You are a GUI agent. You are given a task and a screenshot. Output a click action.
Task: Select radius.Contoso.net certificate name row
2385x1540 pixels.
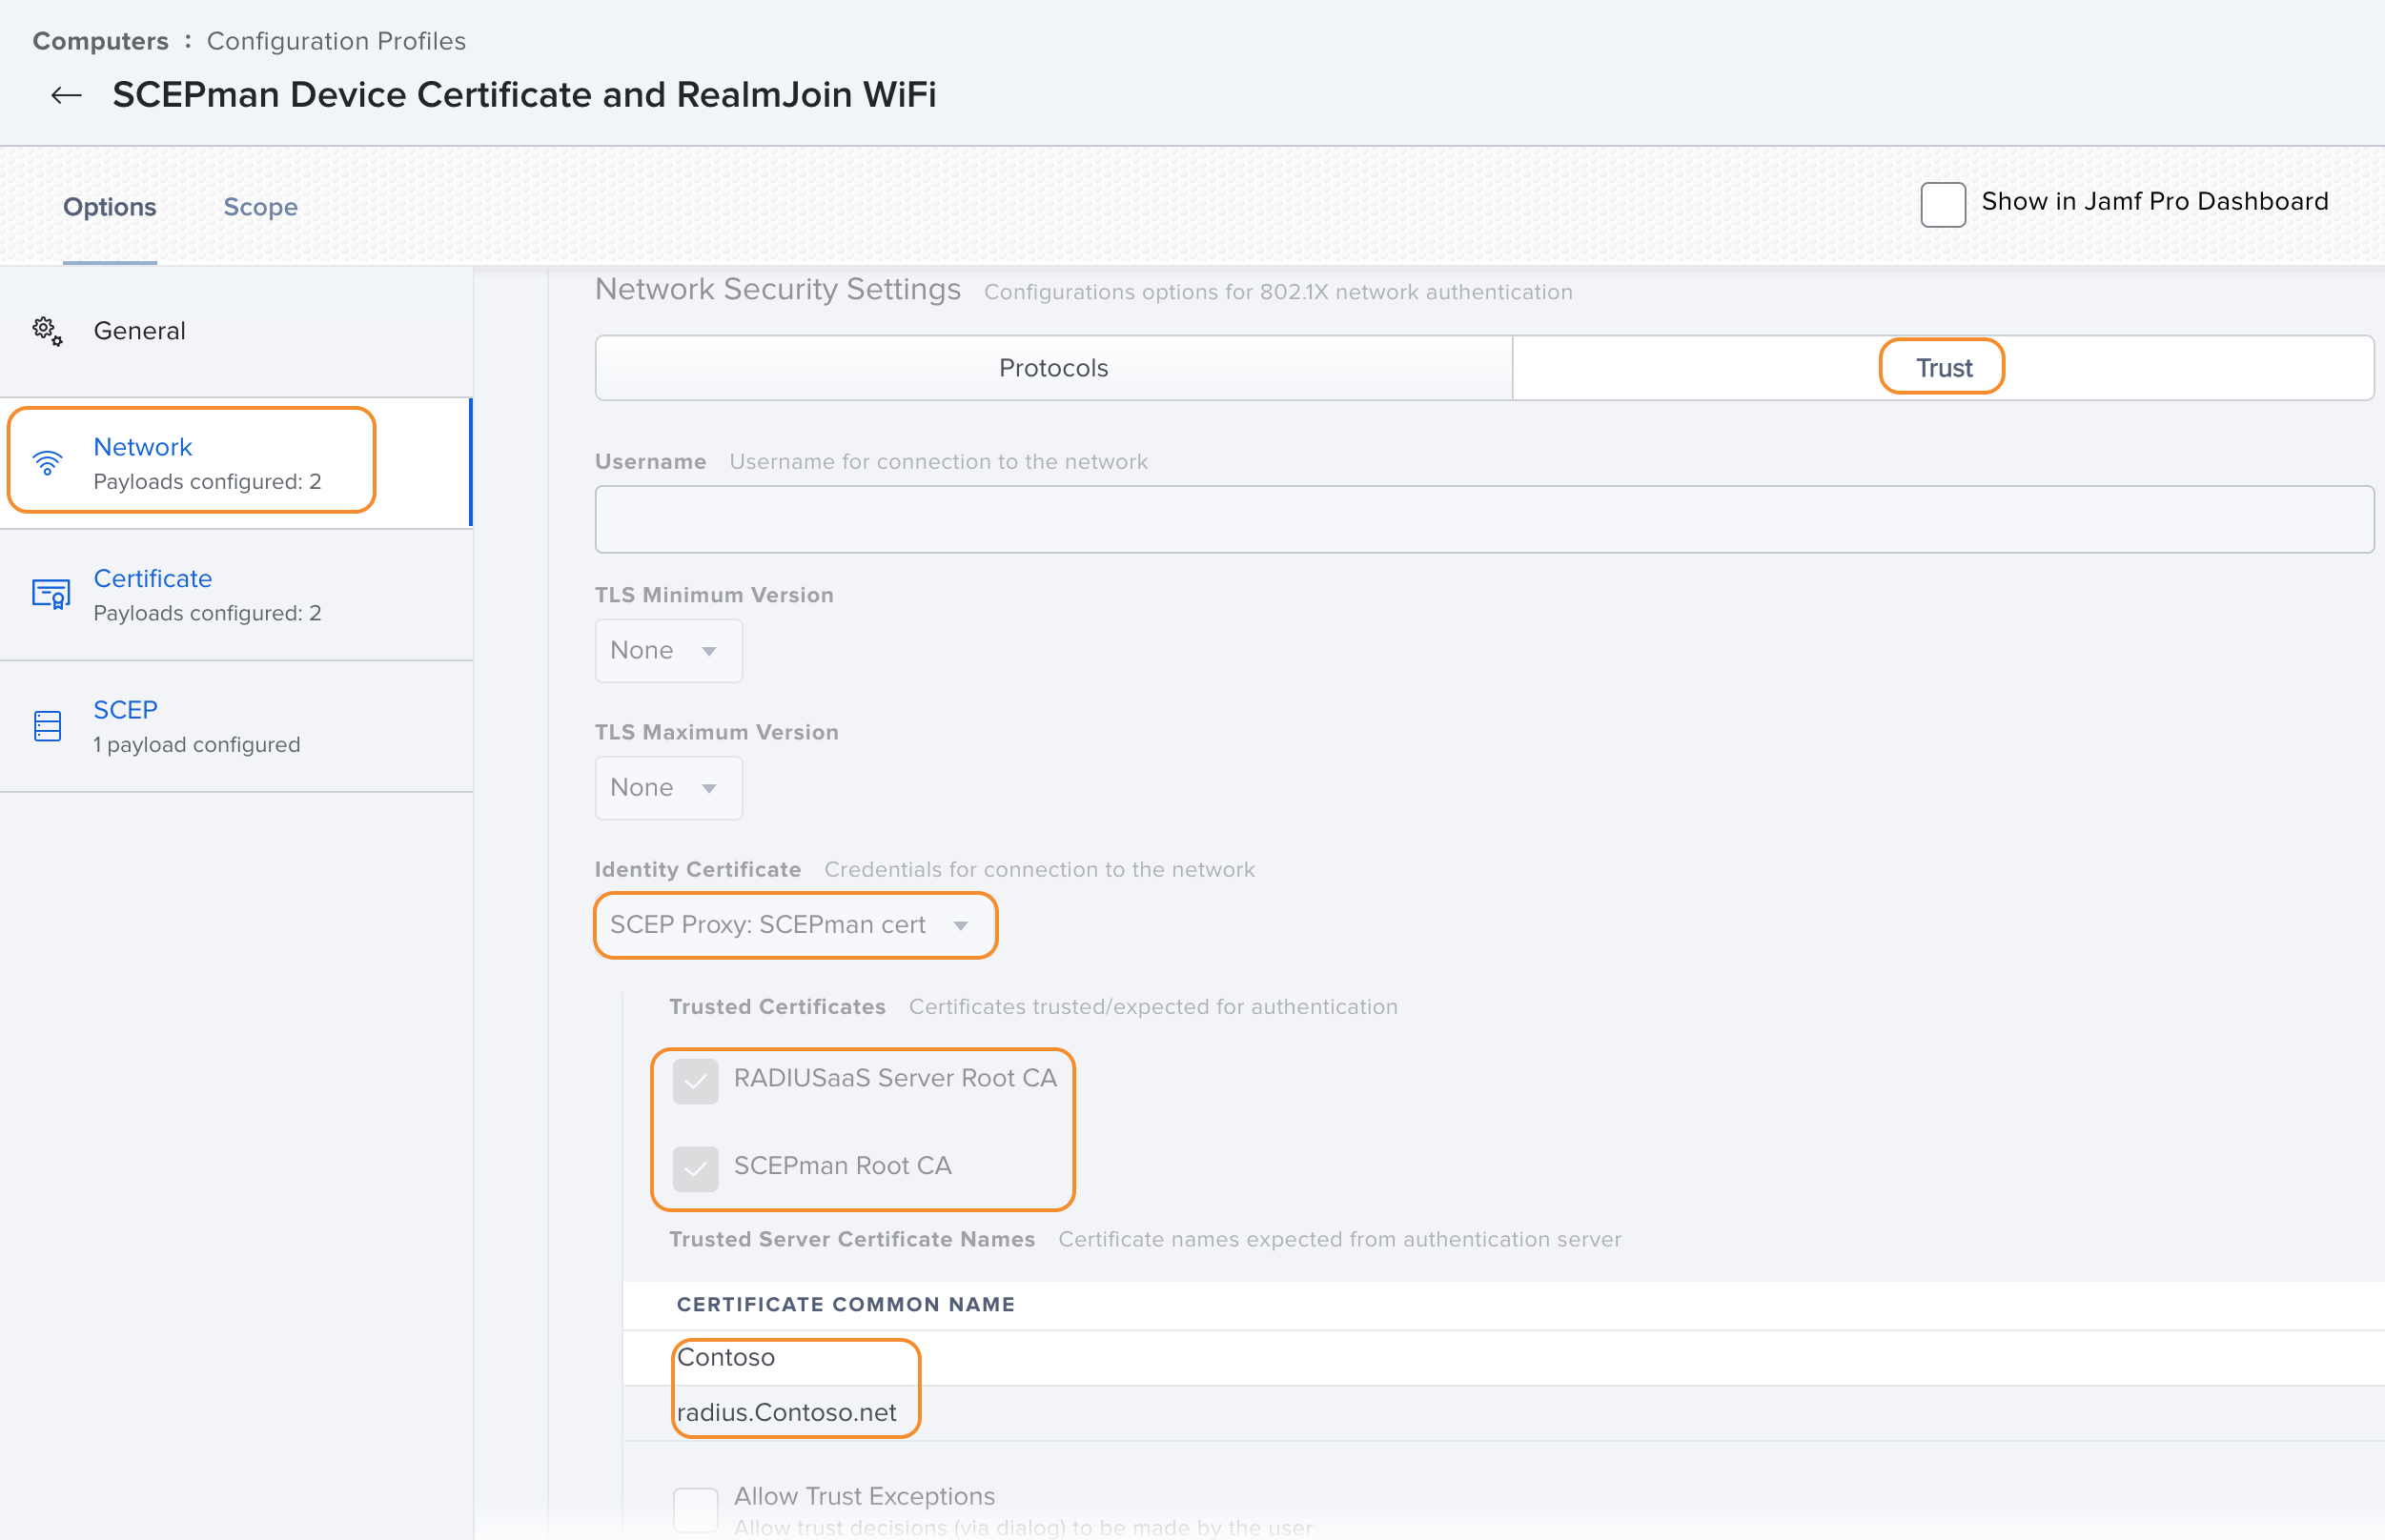coord(786,1412)
